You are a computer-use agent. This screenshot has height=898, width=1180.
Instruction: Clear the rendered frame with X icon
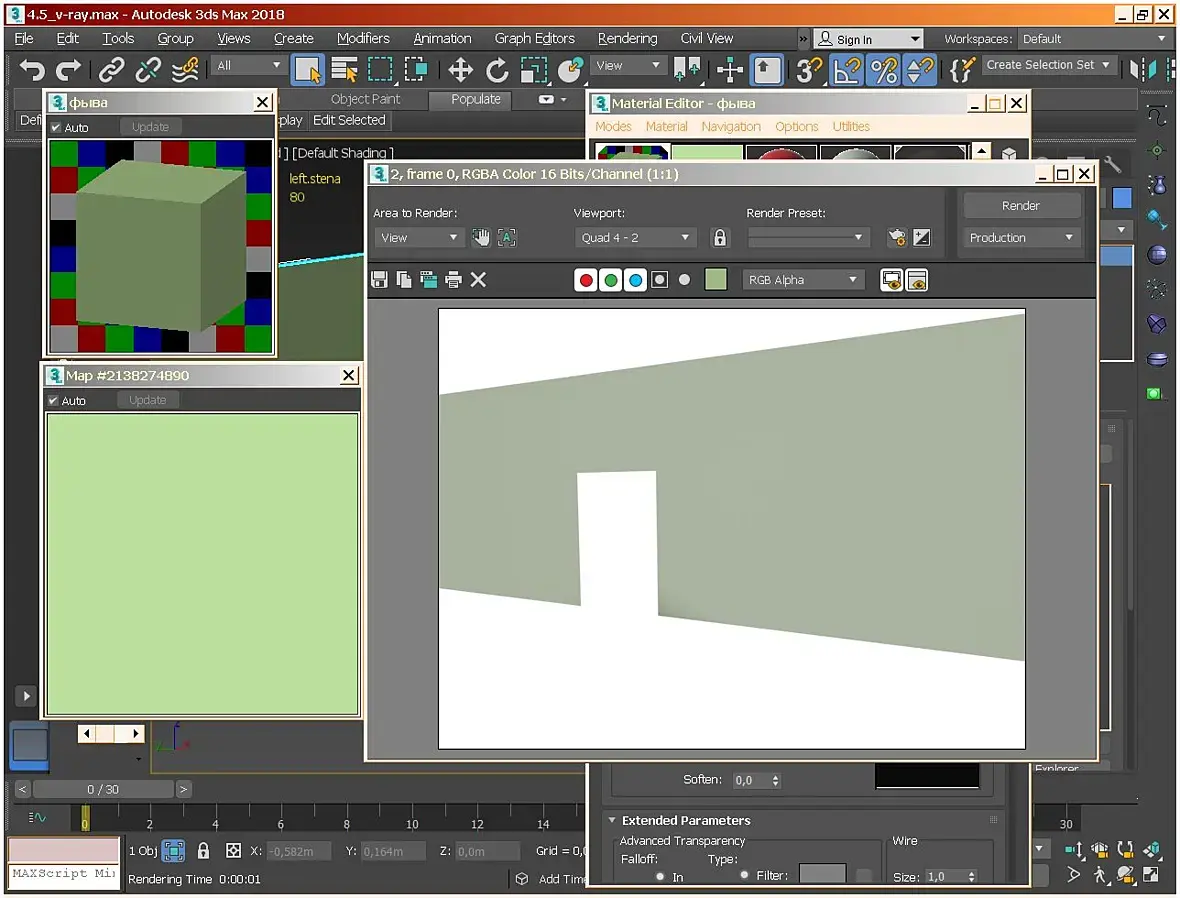click(x=478, y=280)
